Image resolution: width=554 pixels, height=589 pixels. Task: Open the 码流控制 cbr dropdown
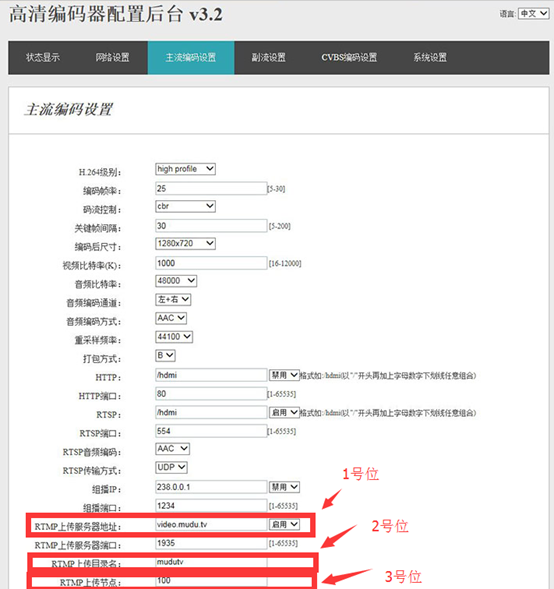tap(185, 206)
